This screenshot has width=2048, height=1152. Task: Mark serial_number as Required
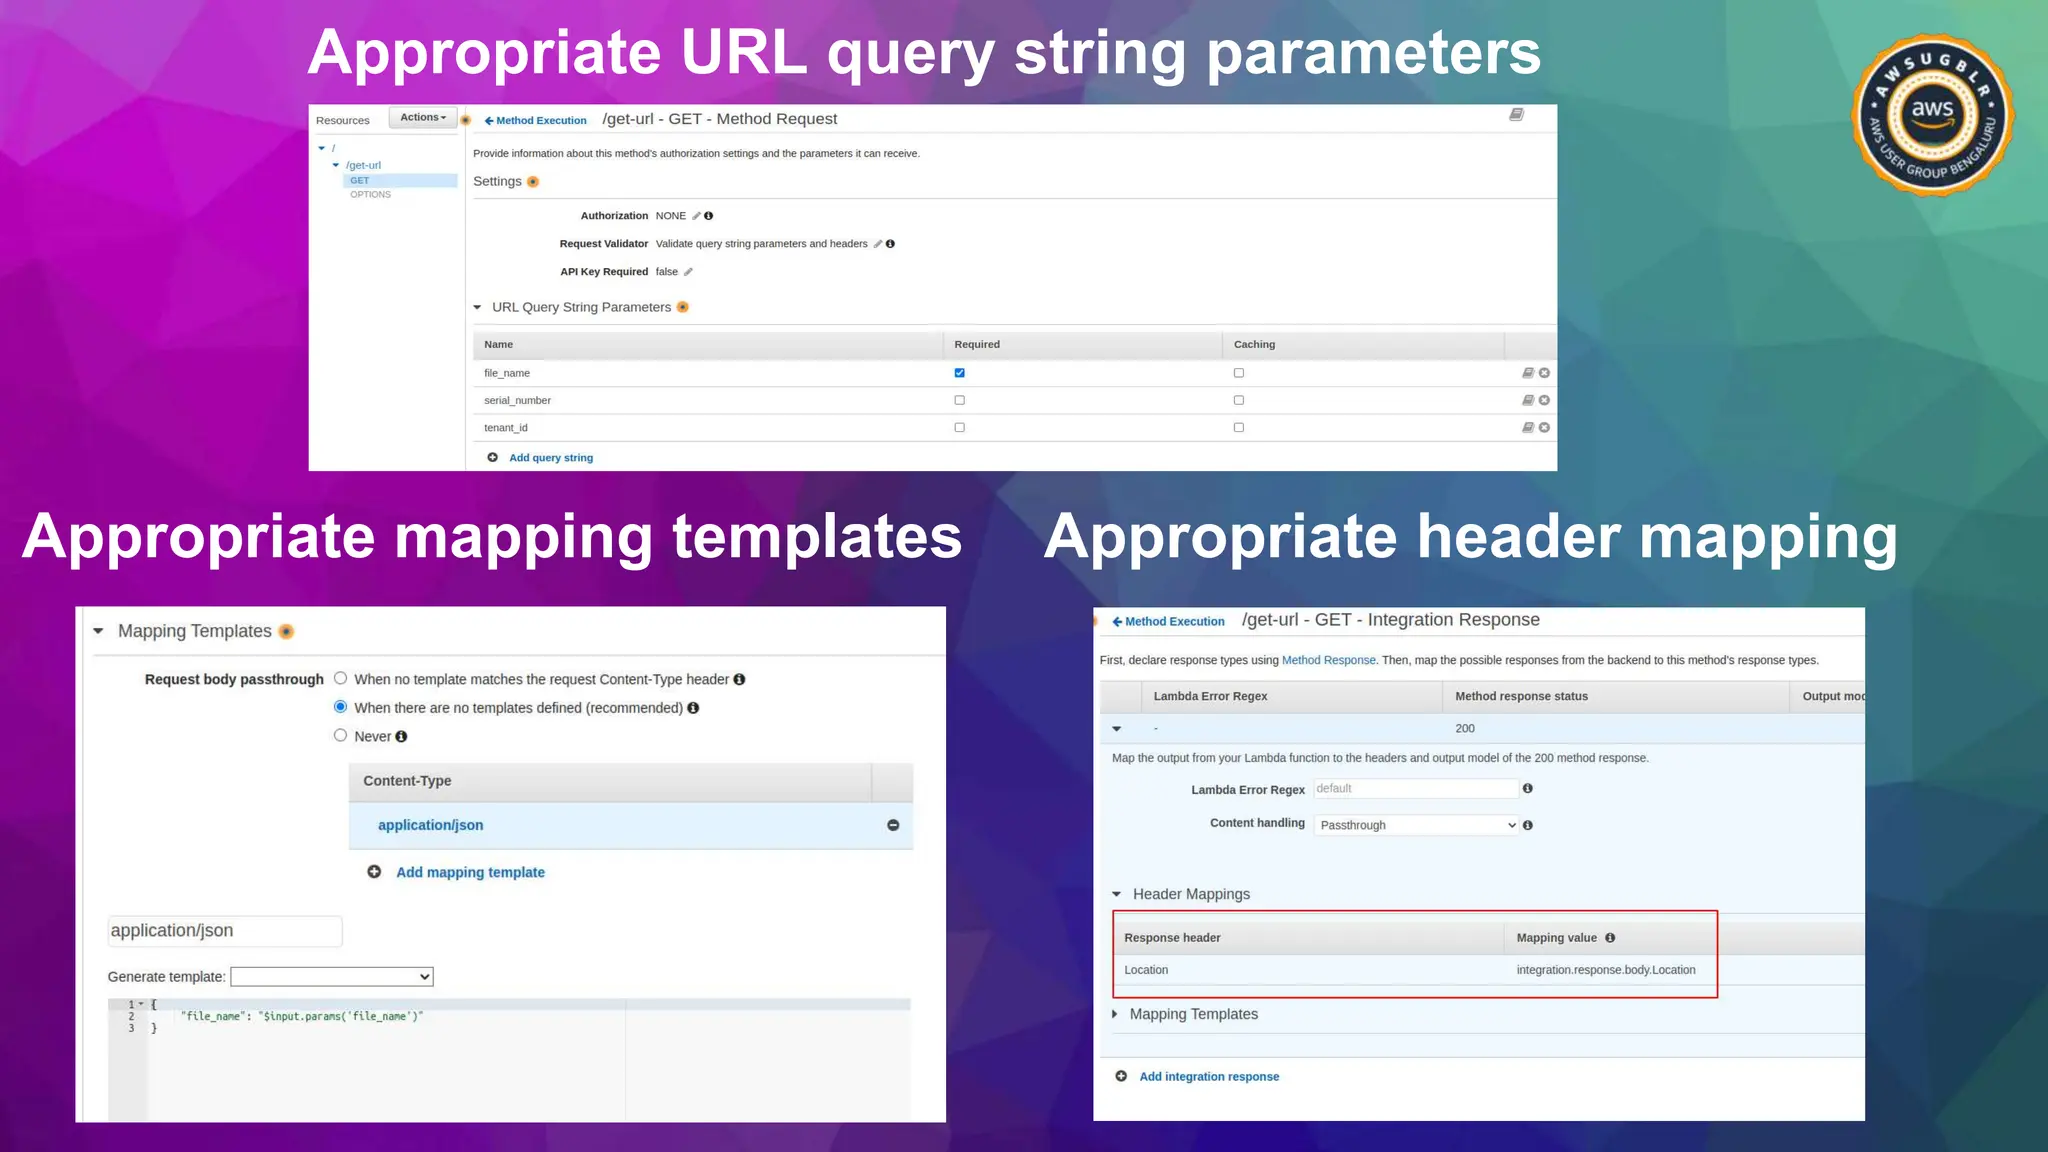[x=959, y=400]
